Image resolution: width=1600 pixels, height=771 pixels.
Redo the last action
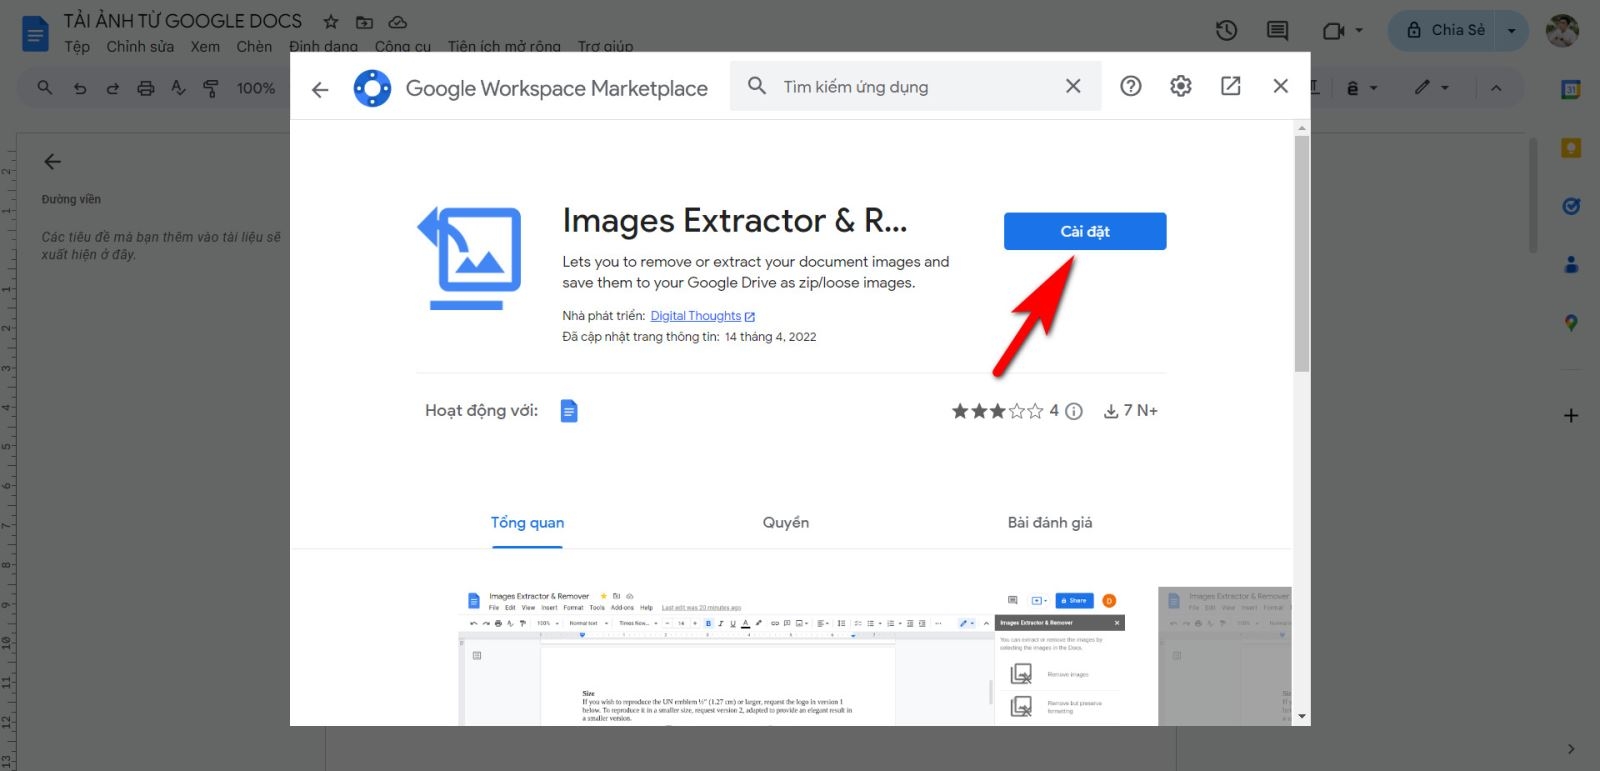click(113, 88)
